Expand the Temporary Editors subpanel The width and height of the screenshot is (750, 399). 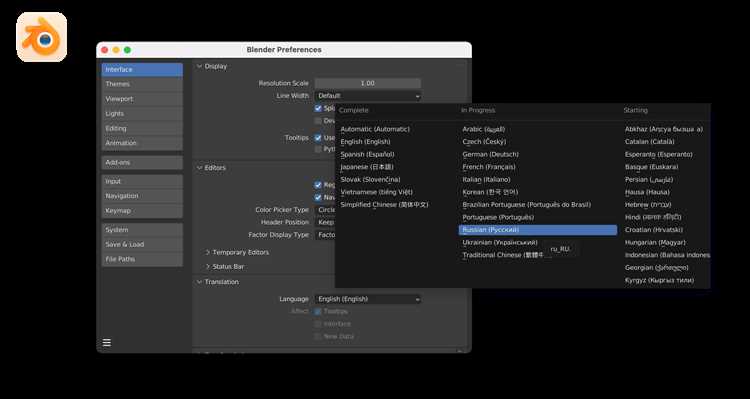point(208,253)
